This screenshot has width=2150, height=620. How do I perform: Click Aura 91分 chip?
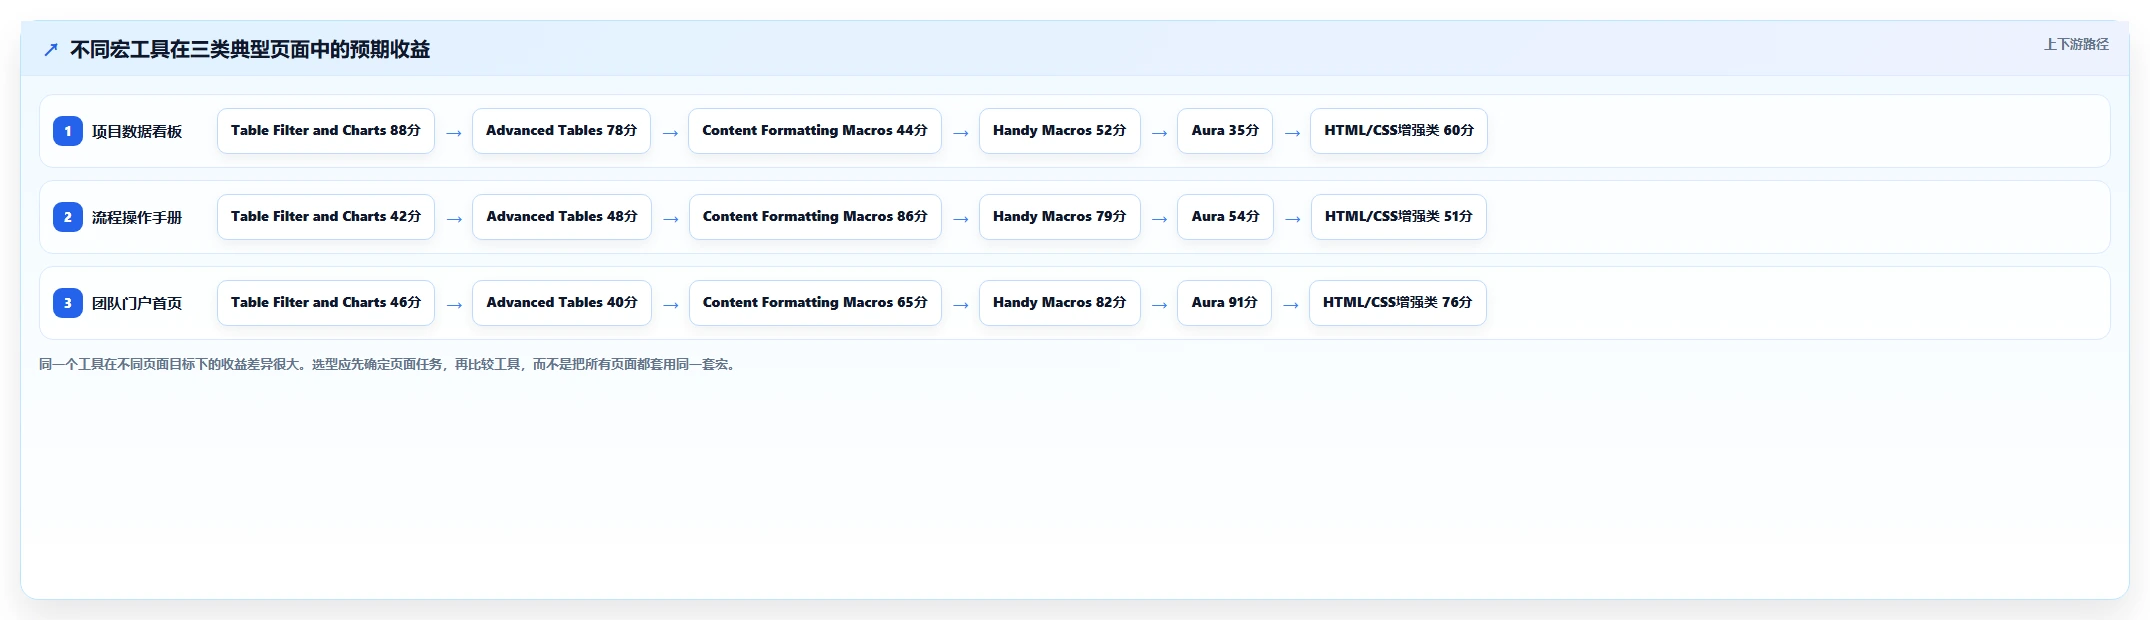point(1224,303)
